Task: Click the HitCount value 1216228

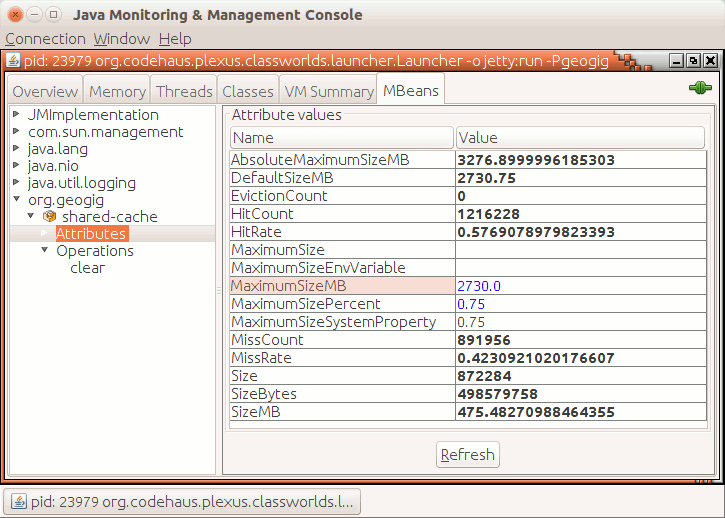Action: [x=581, y=214]
